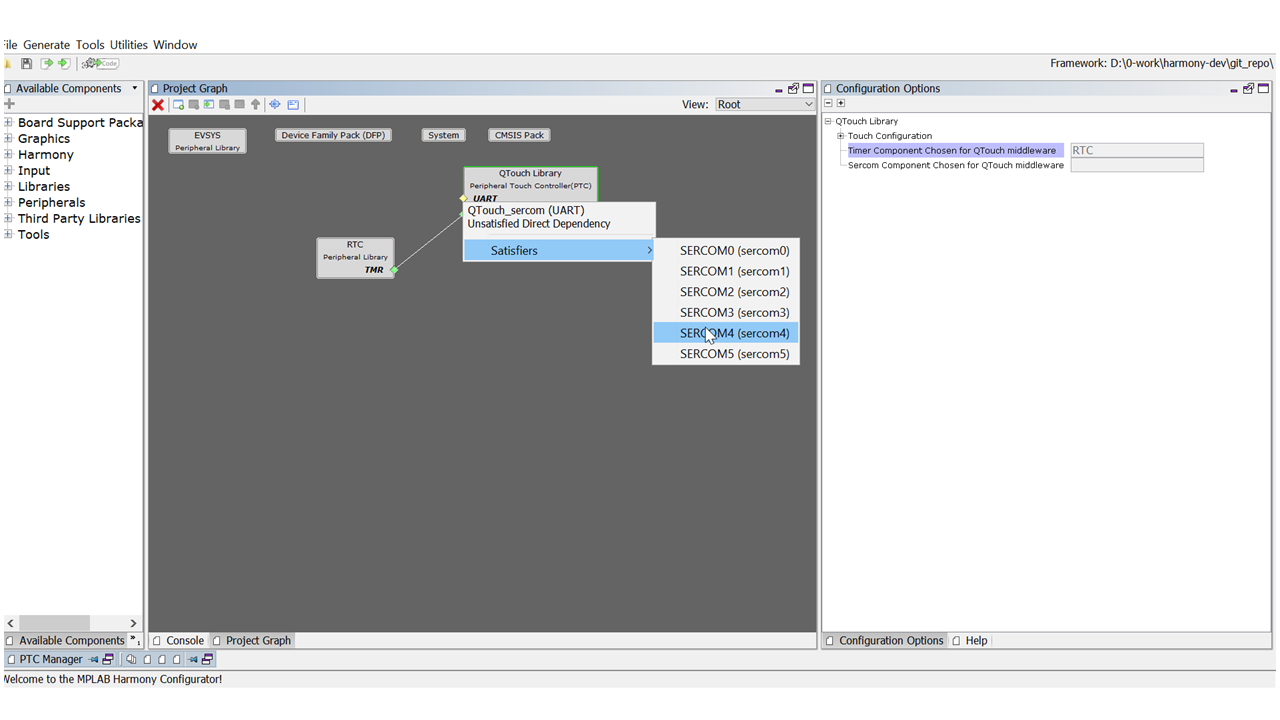Switch to the Help tab
This screenshot has width=1280, height=720.
(x=975, y=641)
